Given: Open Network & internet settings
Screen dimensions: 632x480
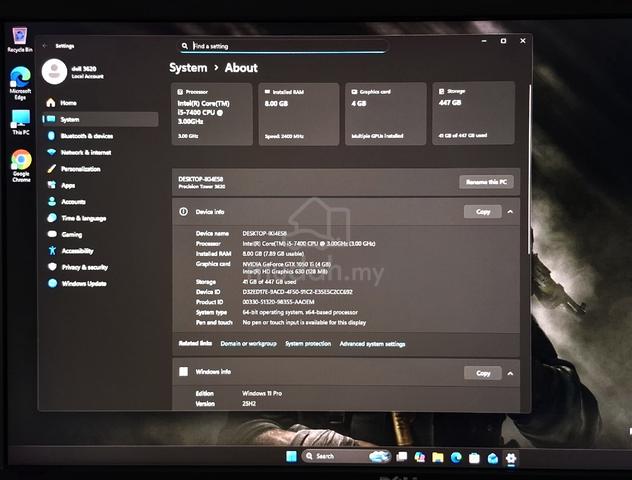Looking at the screenshot, I should click(x=100, y=152).
